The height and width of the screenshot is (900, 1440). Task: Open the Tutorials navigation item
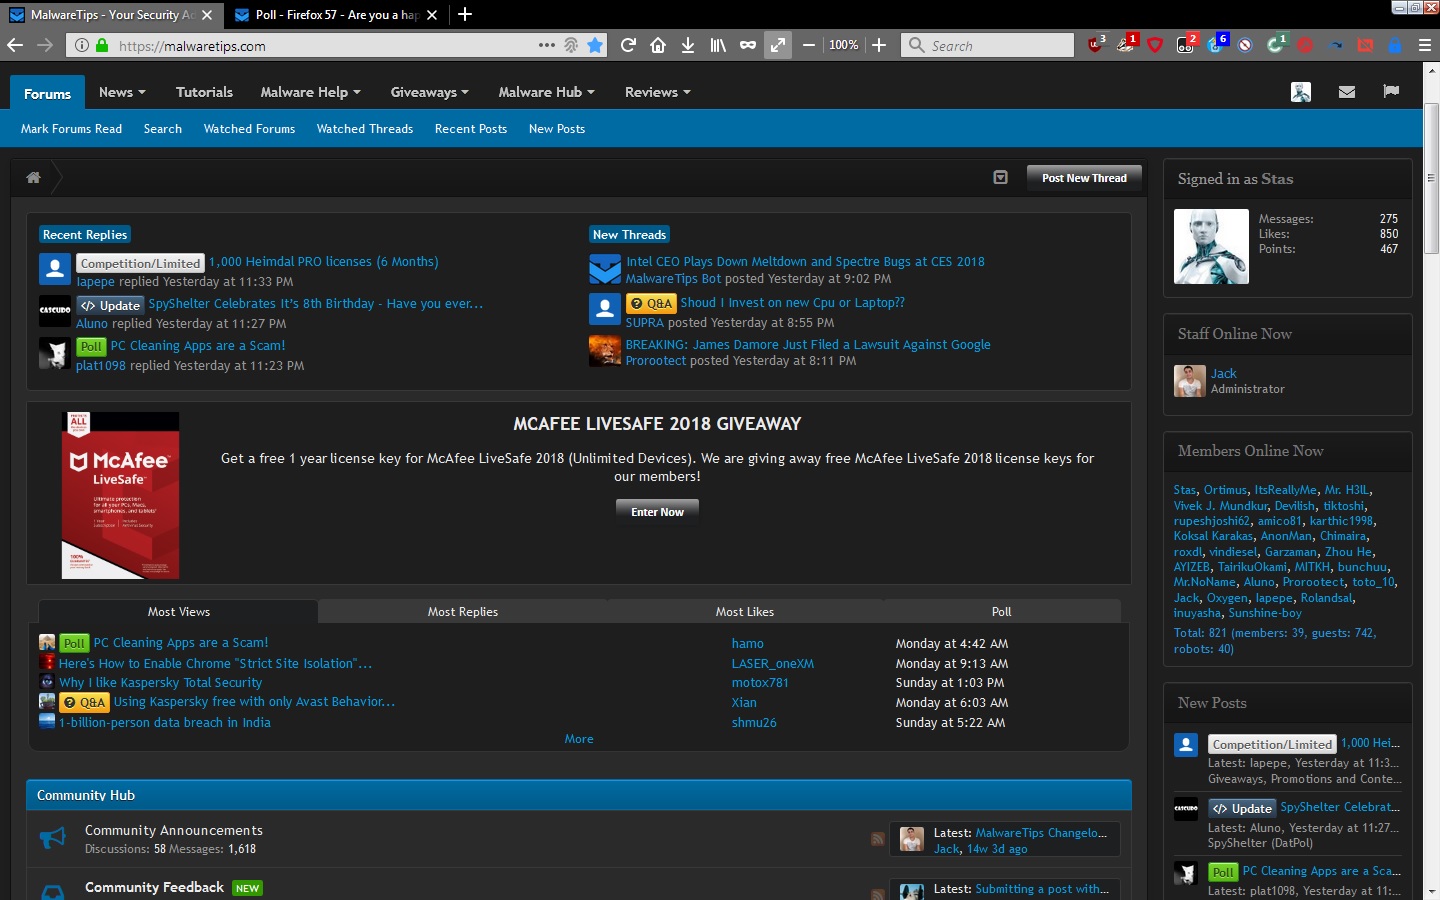coord(204,92)
